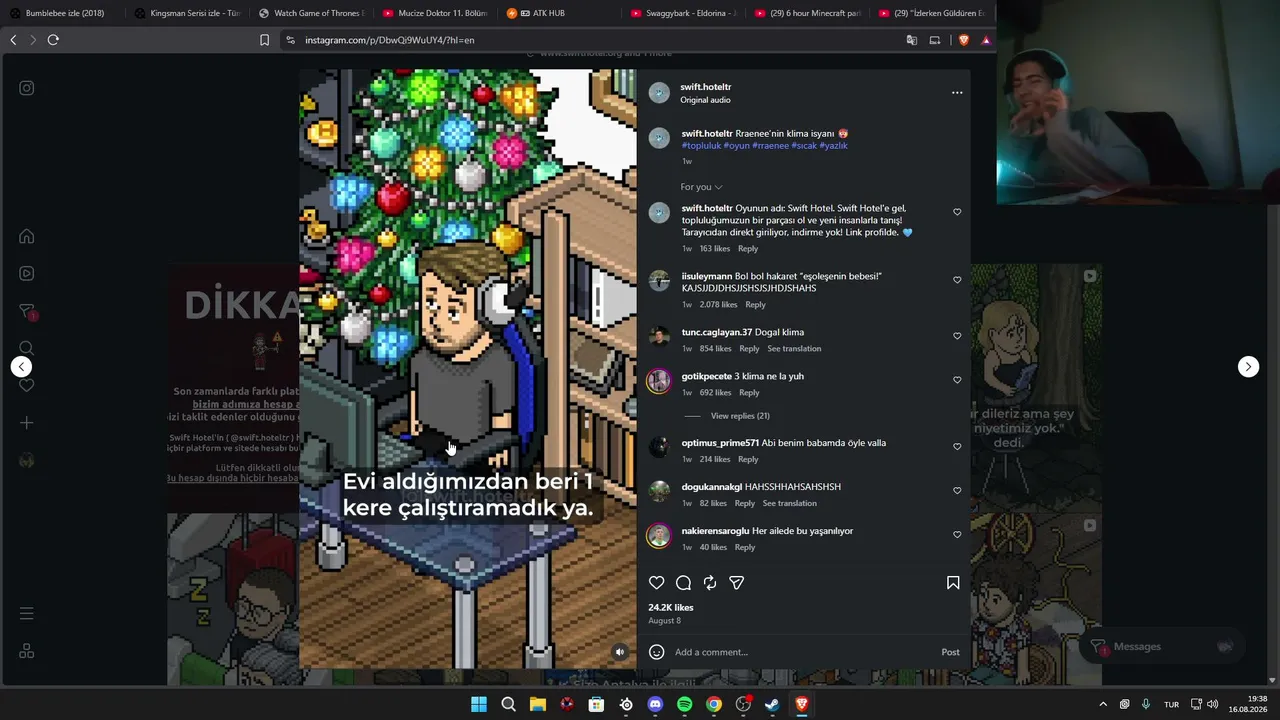Click the browser back arrow
The image size is (1280, 720).
[13, 40]
